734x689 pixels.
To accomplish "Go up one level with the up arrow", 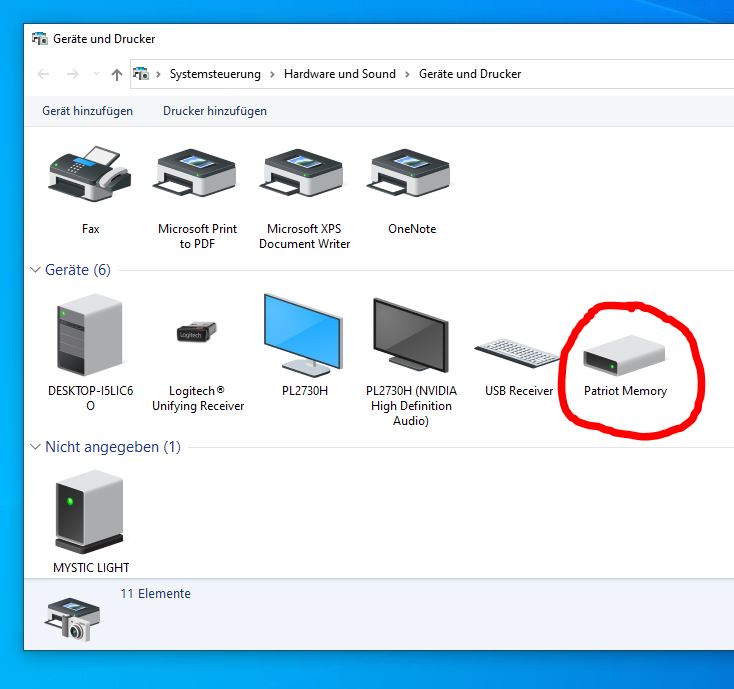I will click(x=117, y=74).
